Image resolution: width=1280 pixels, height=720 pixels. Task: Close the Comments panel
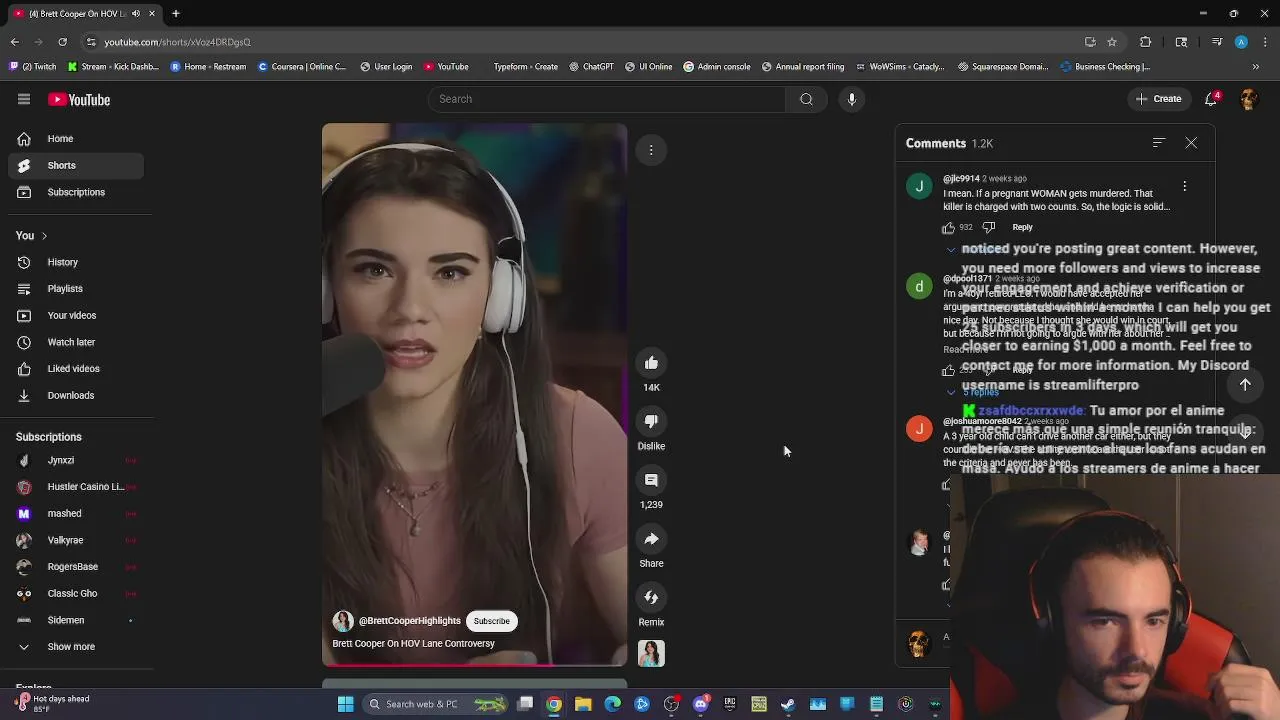pyautogui.click(x=1191, y=143)
